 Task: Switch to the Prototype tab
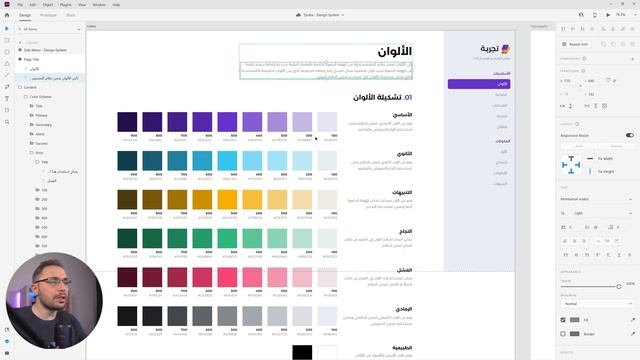coord(49,15)
